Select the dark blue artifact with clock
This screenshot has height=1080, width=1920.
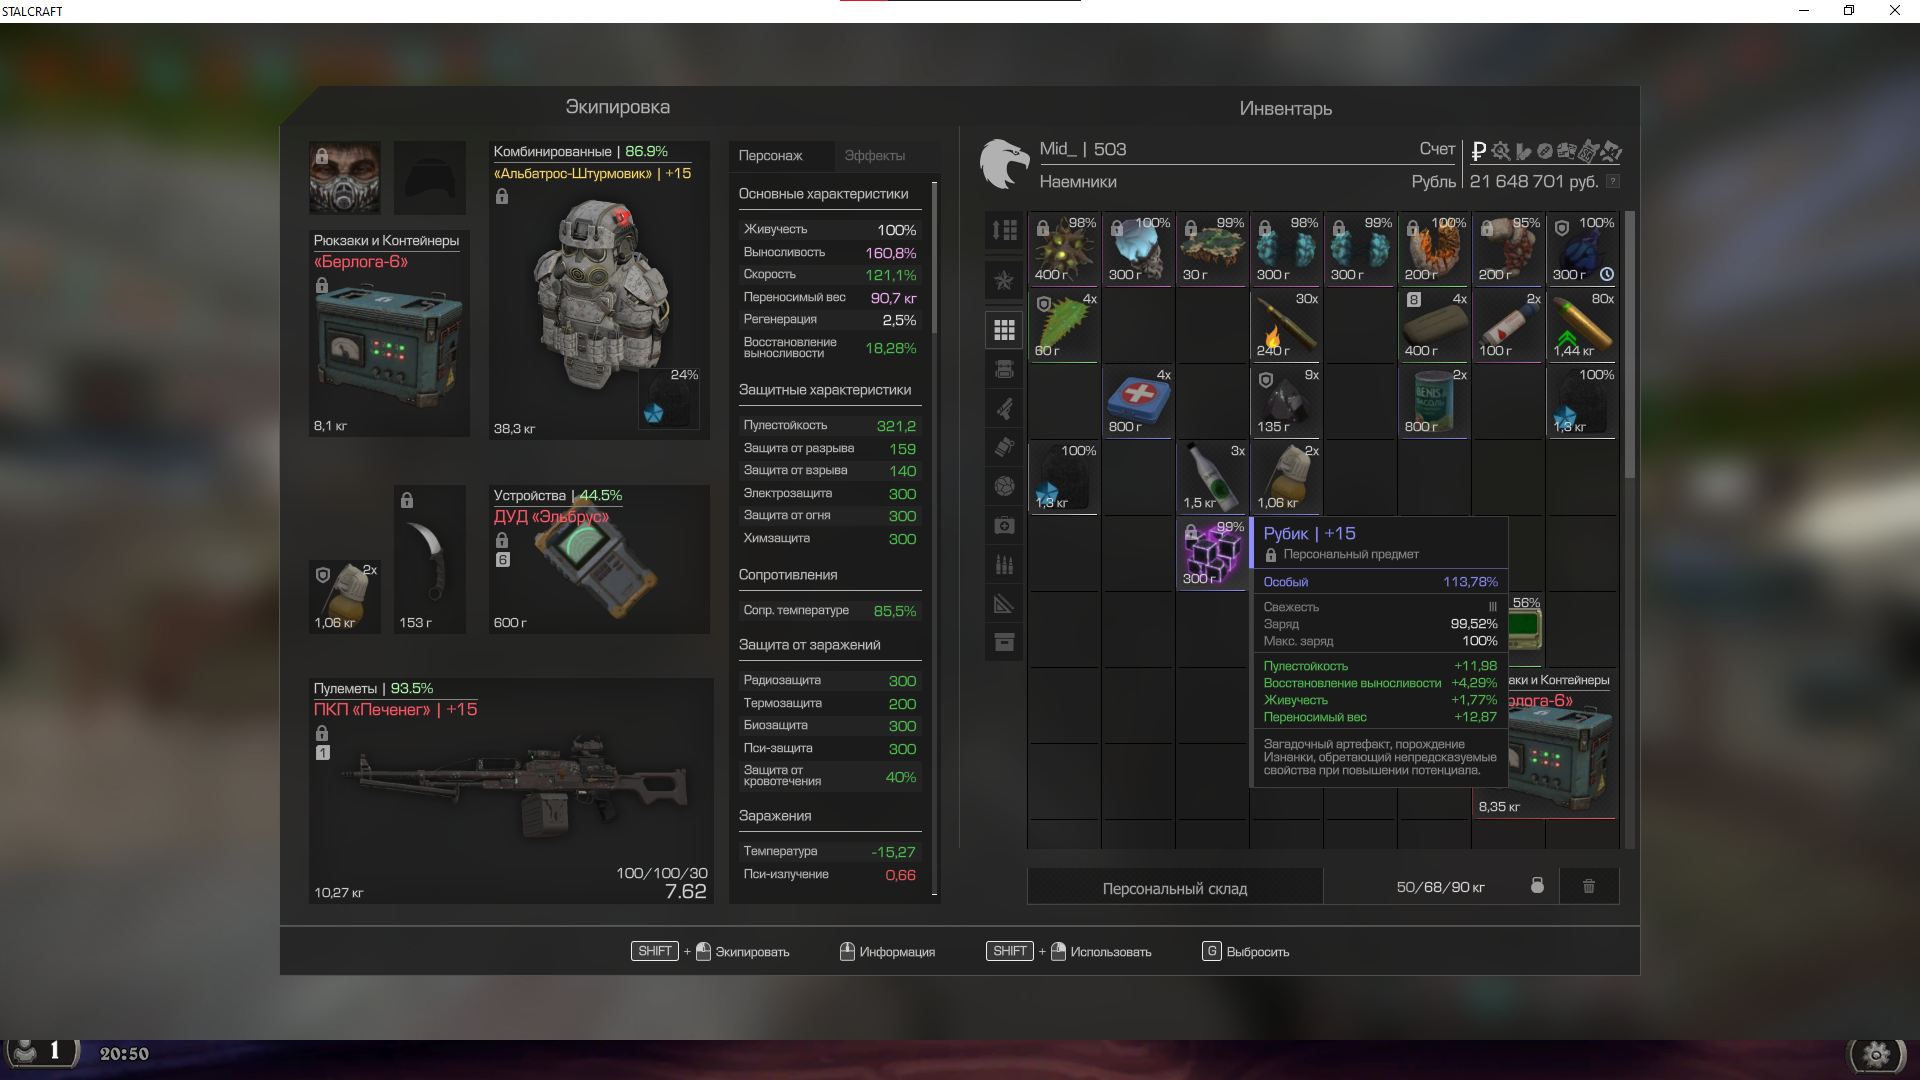[1582, 249]
